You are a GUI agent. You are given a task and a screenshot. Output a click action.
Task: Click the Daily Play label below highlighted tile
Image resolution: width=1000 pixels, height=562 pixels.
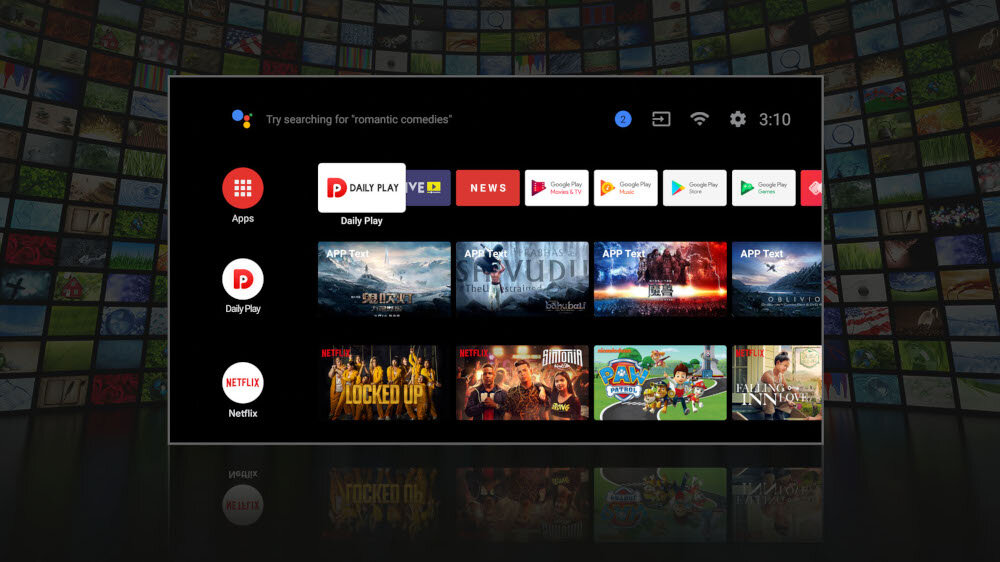click(x=362, y=221)
